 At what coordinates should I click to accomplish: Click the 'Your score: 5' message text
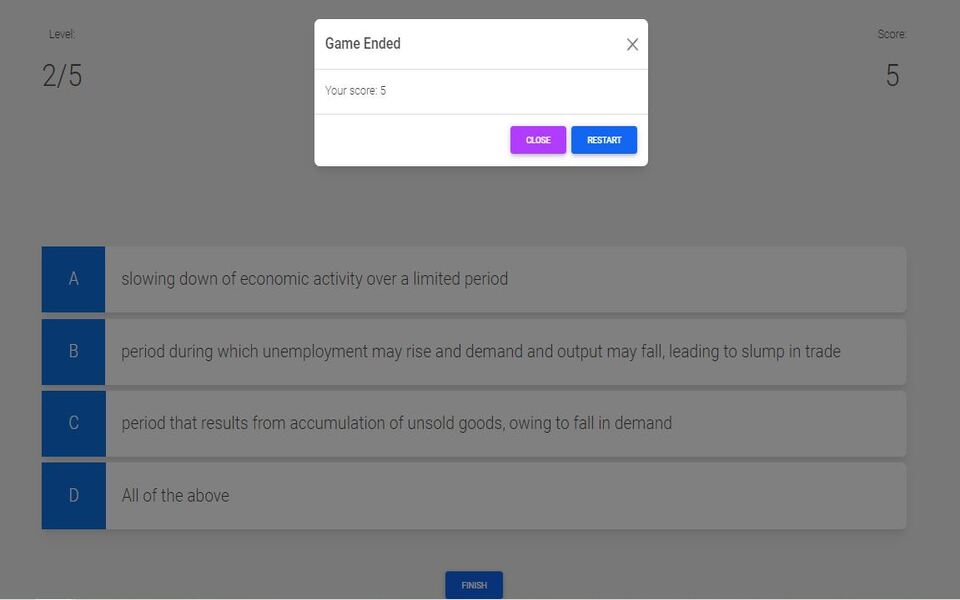coord(355,91)
